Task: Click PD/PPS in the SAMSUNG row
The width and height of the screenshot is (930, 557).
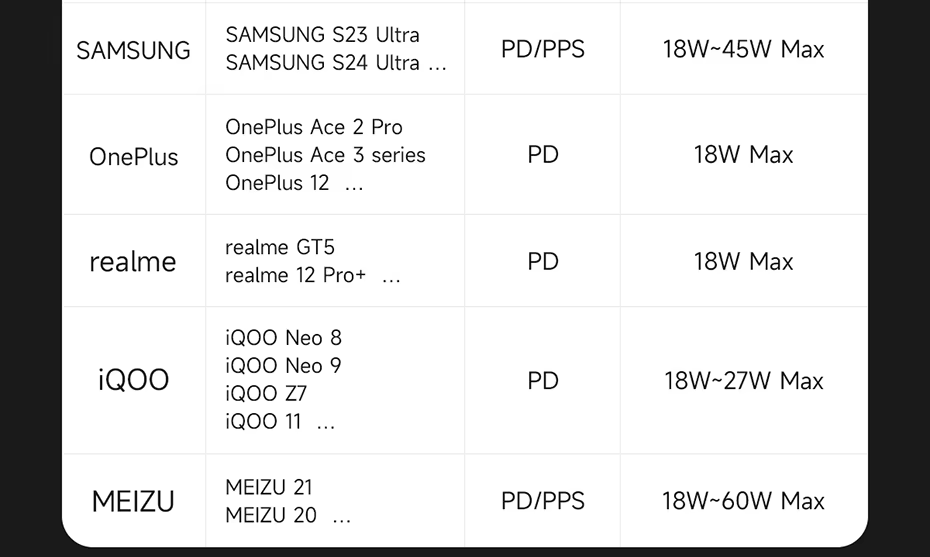Action: (542, 49)
